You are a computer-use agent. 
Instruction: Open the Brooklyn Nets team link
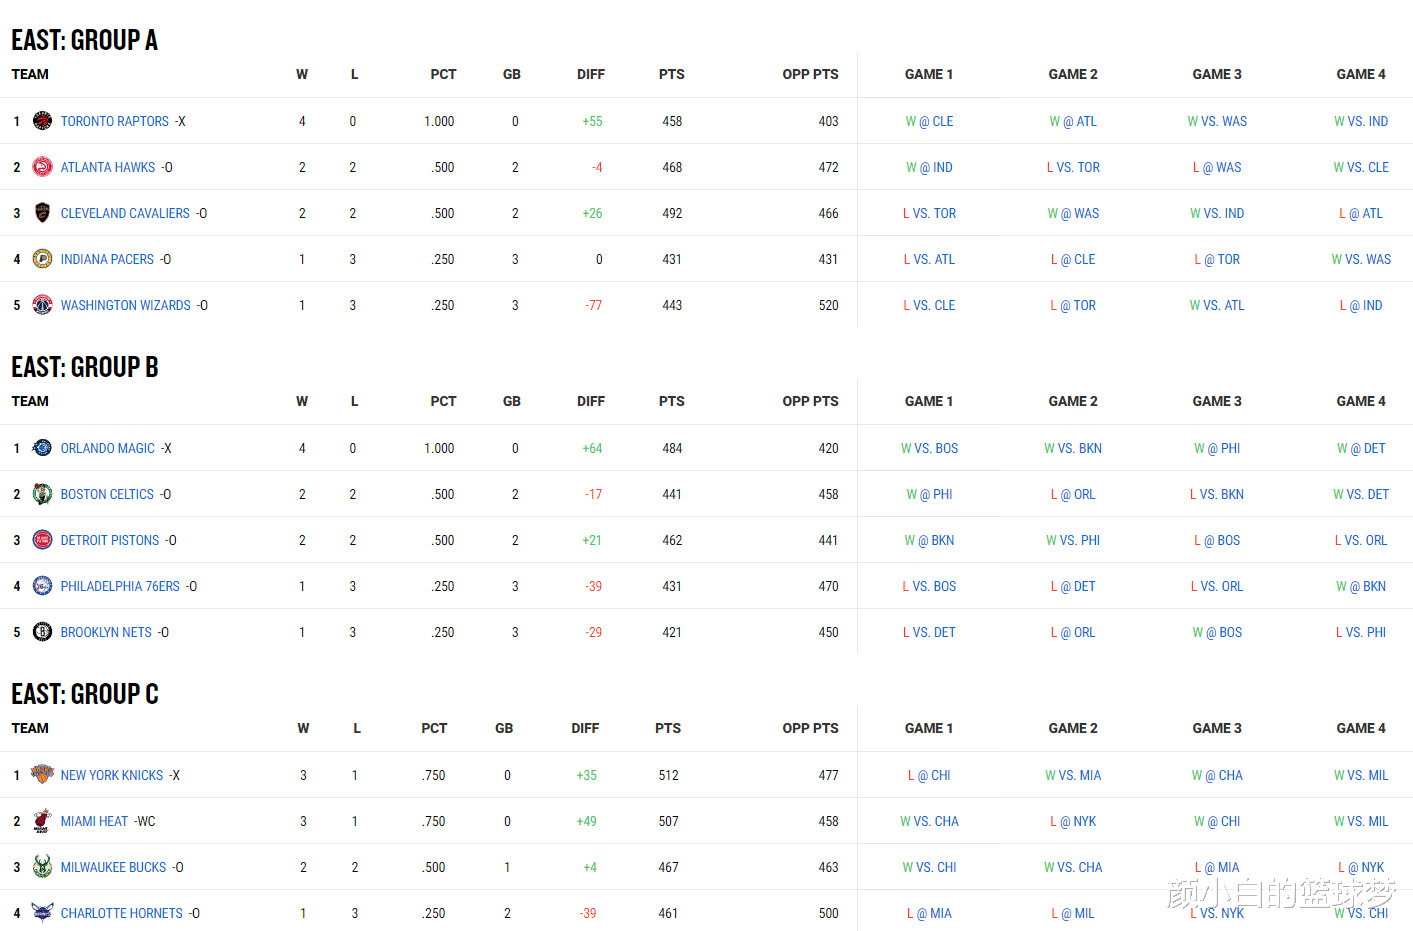[x=106, y=632]
